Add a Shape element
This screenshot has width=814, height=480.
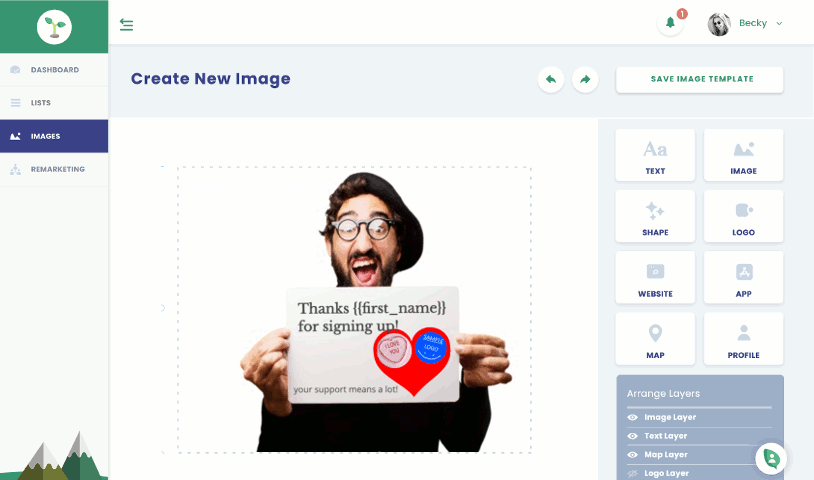pyautogui.click(x=655, y=216)
